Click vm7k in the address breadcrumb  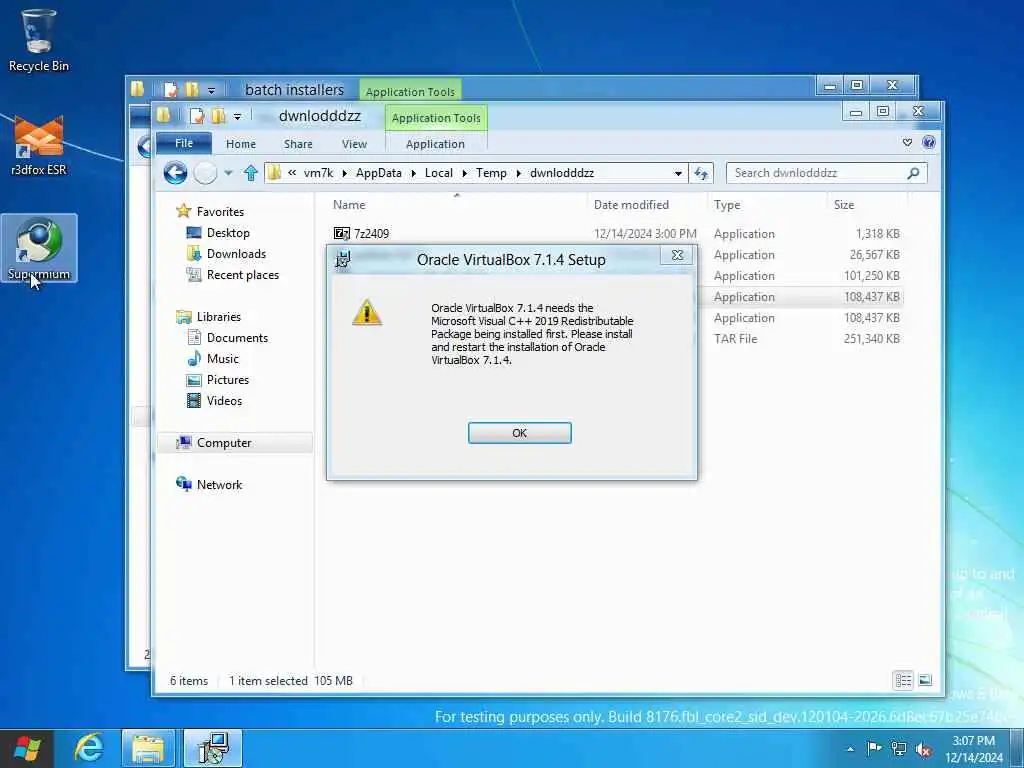318,173
